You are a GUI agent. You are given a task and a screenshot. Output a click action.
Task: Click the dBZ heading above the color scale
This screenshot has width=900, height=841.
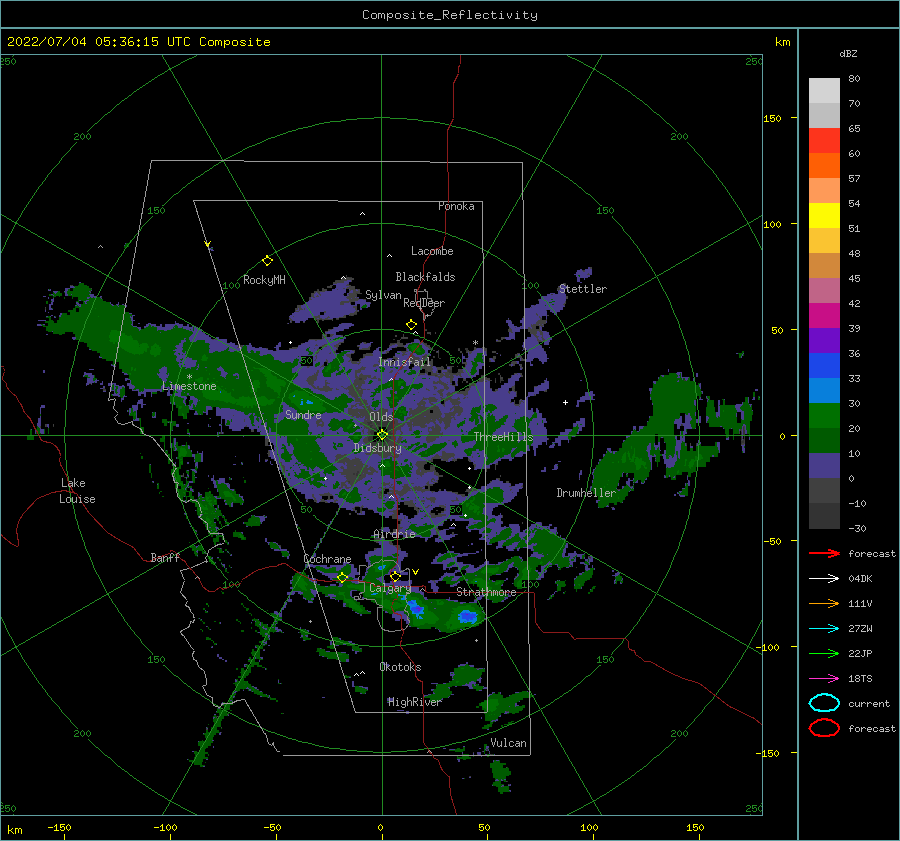[x=848, y=53]
